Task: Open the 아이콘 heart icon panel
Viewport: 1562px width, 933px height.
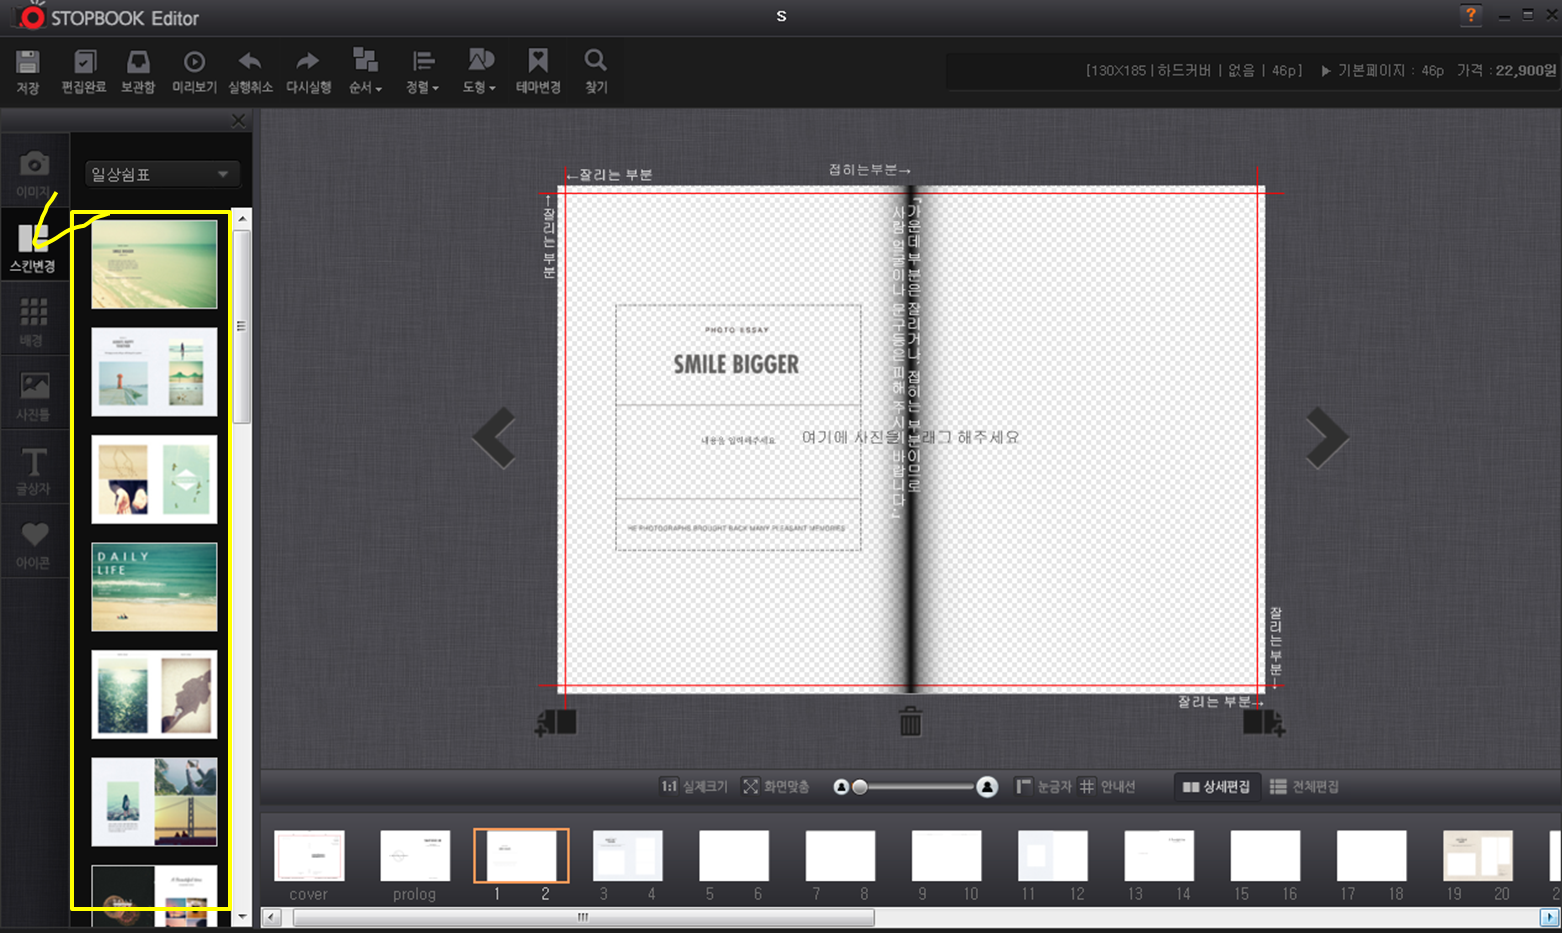Action: point(34,544)
